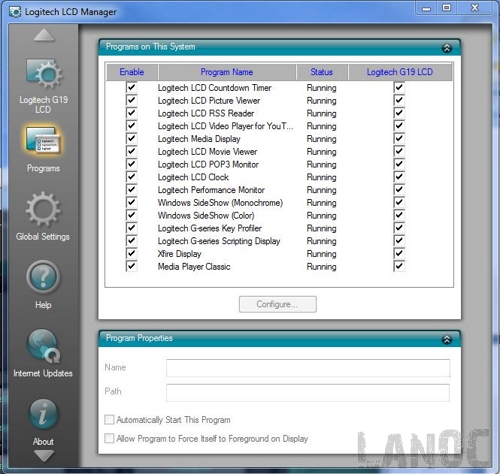Disable the Logitech LCD Countdown Timer Enable checkbox
This screenshot has height=474, width=500.
tap(131, 88)
